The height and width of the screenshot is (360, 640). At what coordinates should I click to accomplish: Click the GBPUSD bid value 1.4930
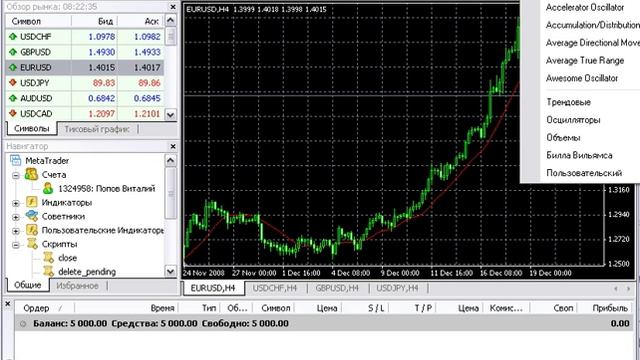point(102,52)
